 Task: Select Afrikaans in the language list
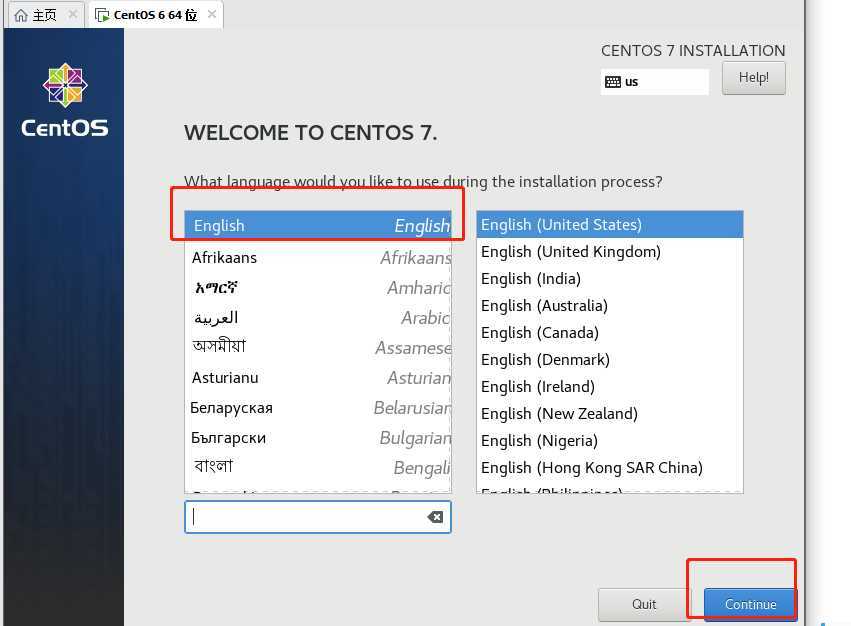318,257
